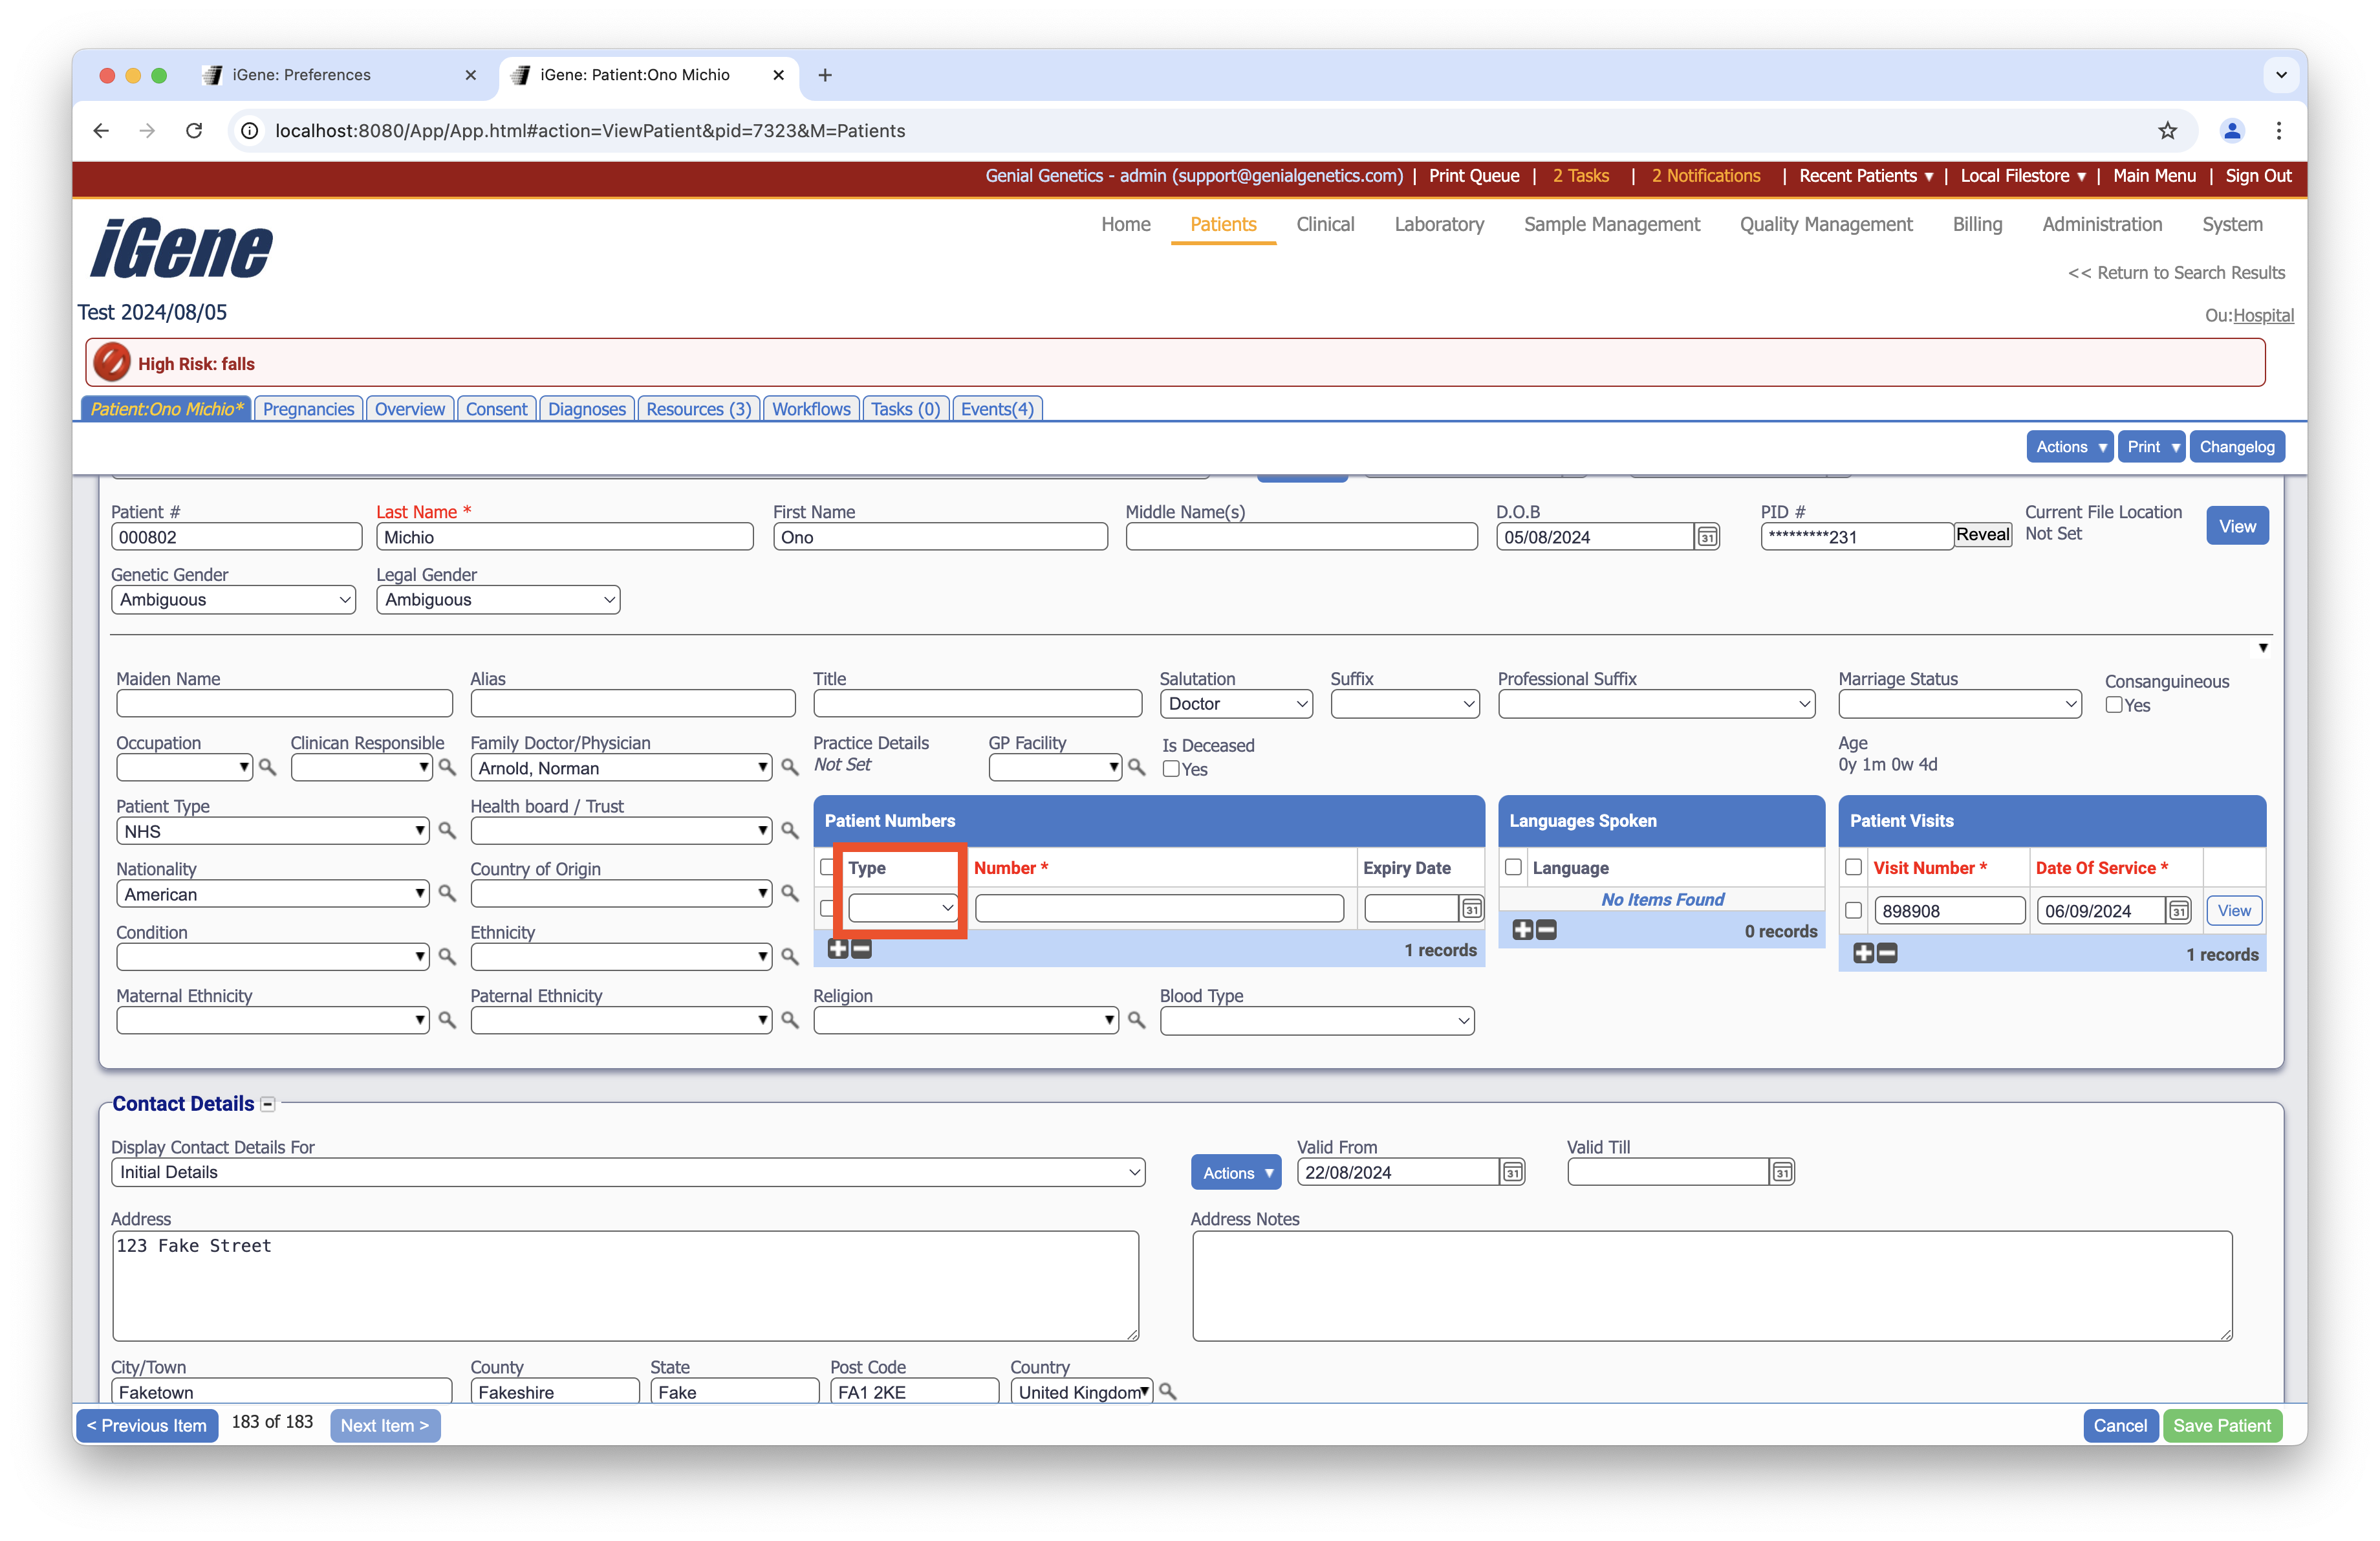Expand the Genetic Gender dropdown
Image resolution: width=2380 pixels, height=1541 pixels.
233,600
